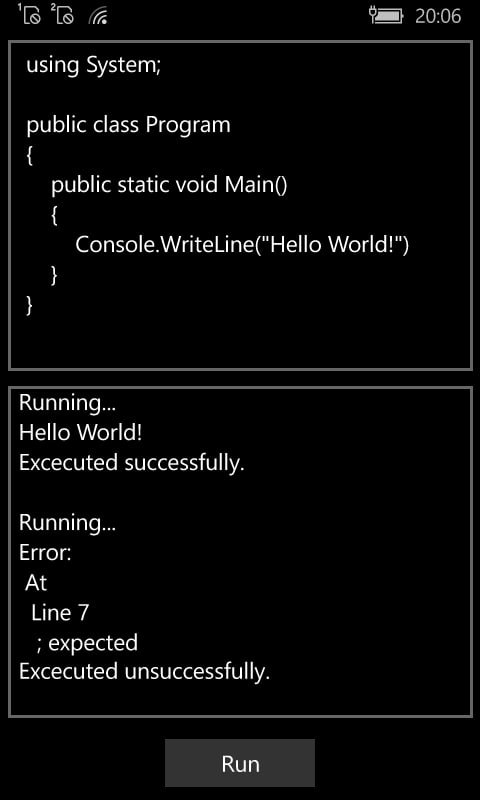Tap the Wi-Fi signal icon
This screenshot has width=480, height=800.
(x=97, y=16)
